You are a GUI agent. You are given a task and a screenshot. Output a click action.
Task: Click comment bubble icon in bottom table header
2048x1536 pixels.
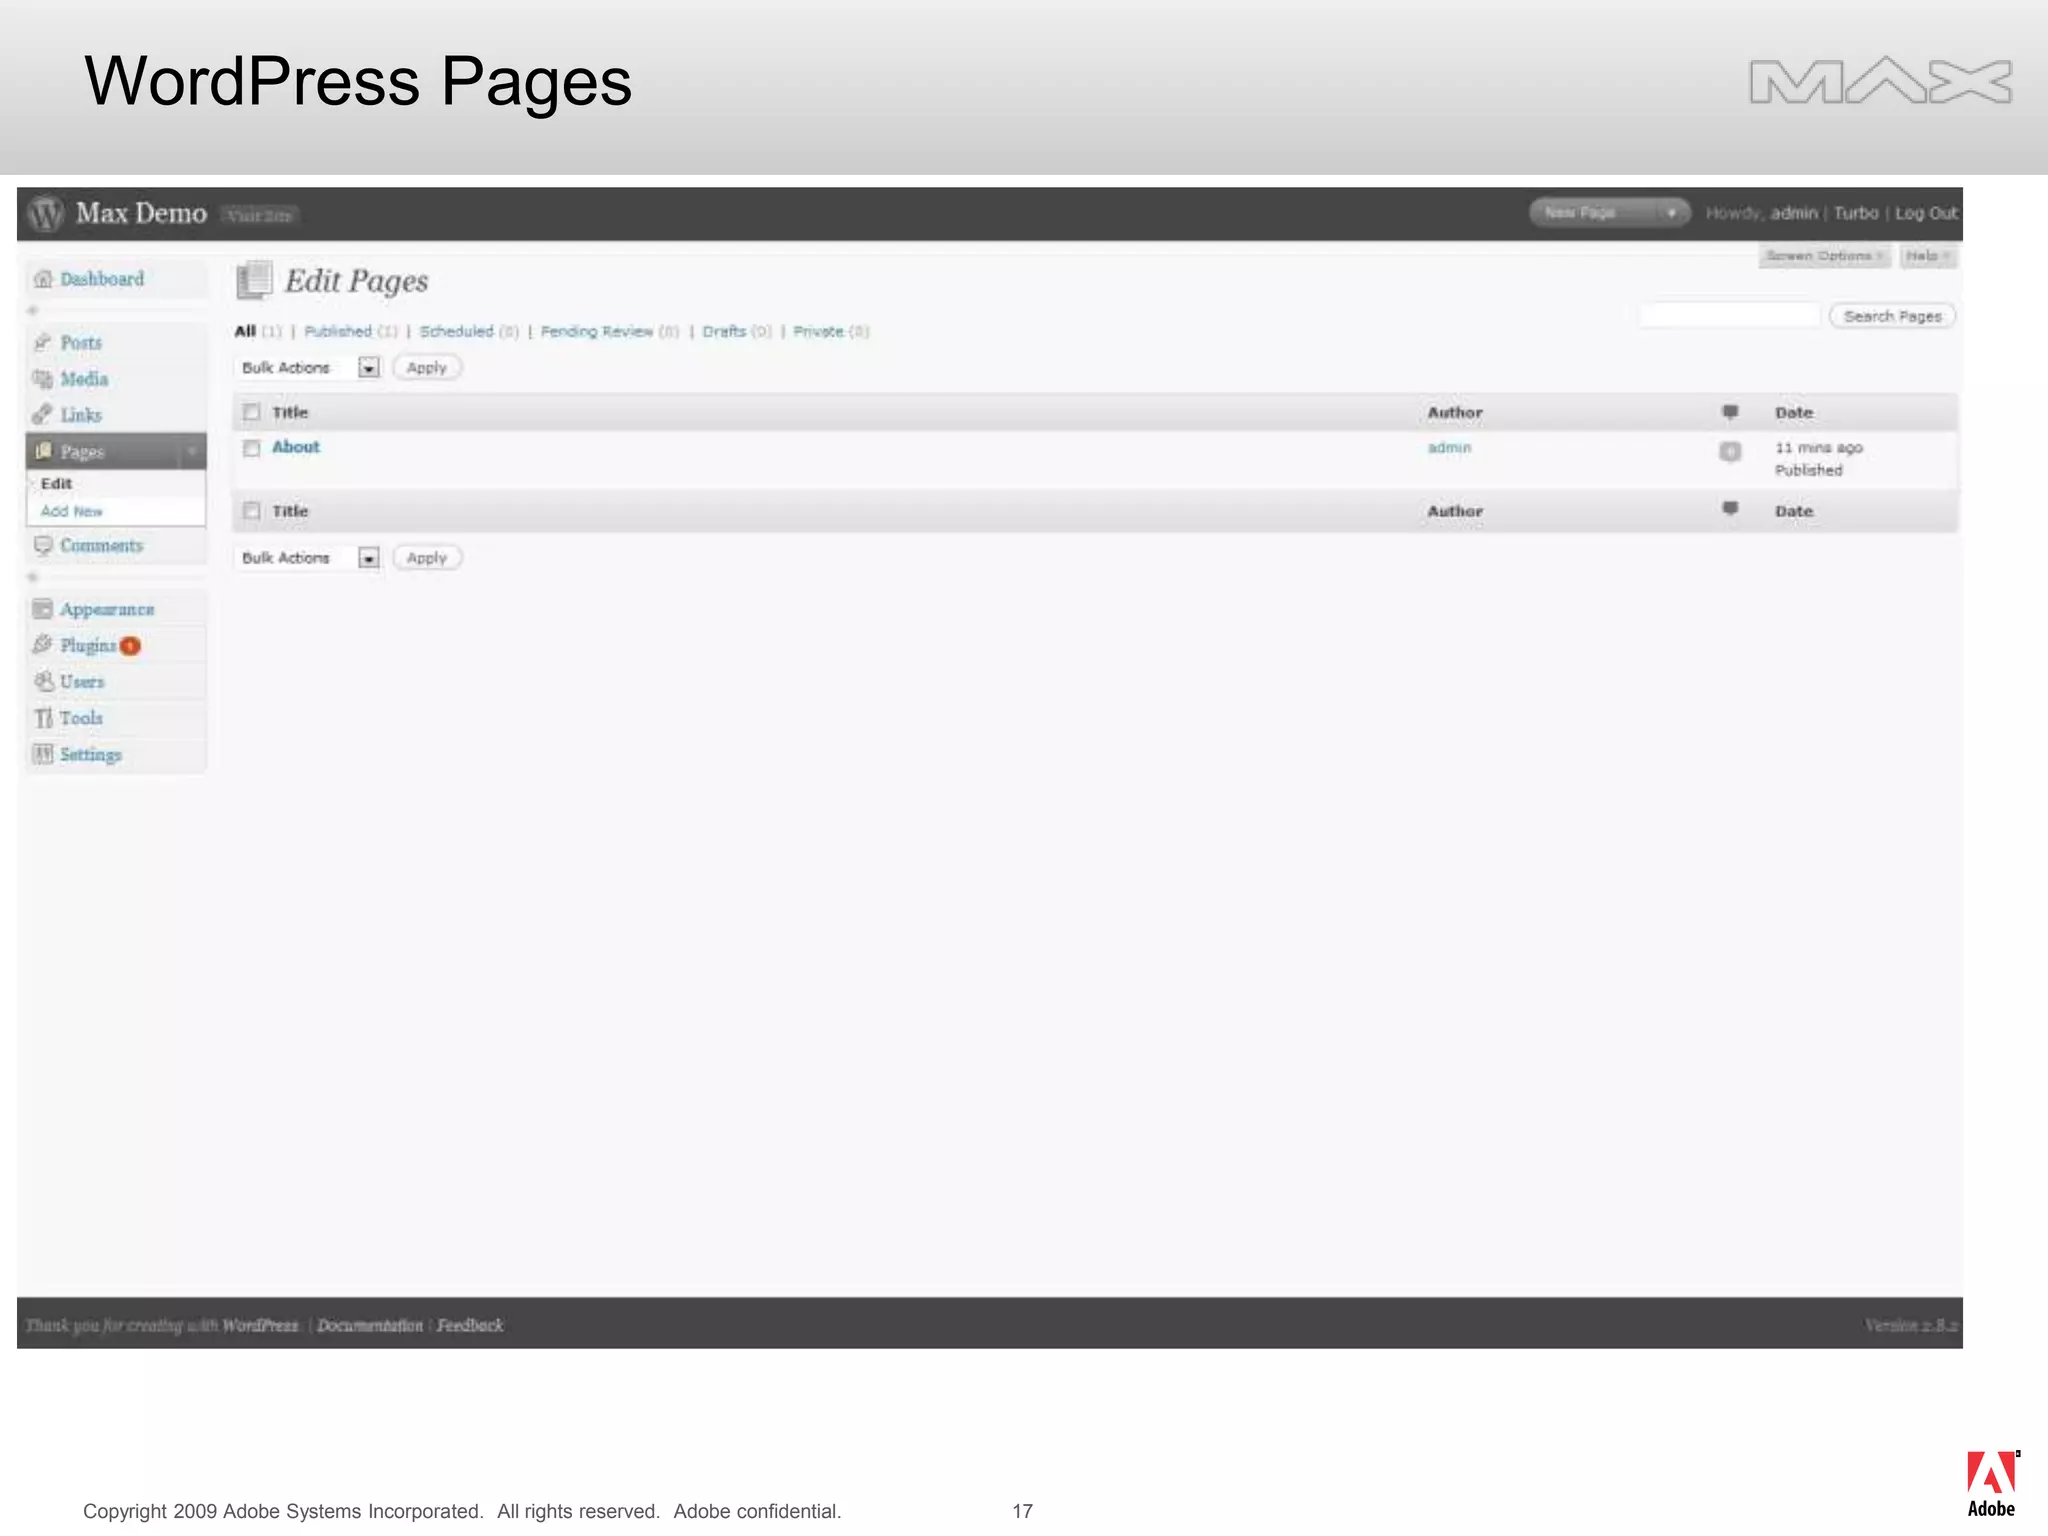point(1730,509)
